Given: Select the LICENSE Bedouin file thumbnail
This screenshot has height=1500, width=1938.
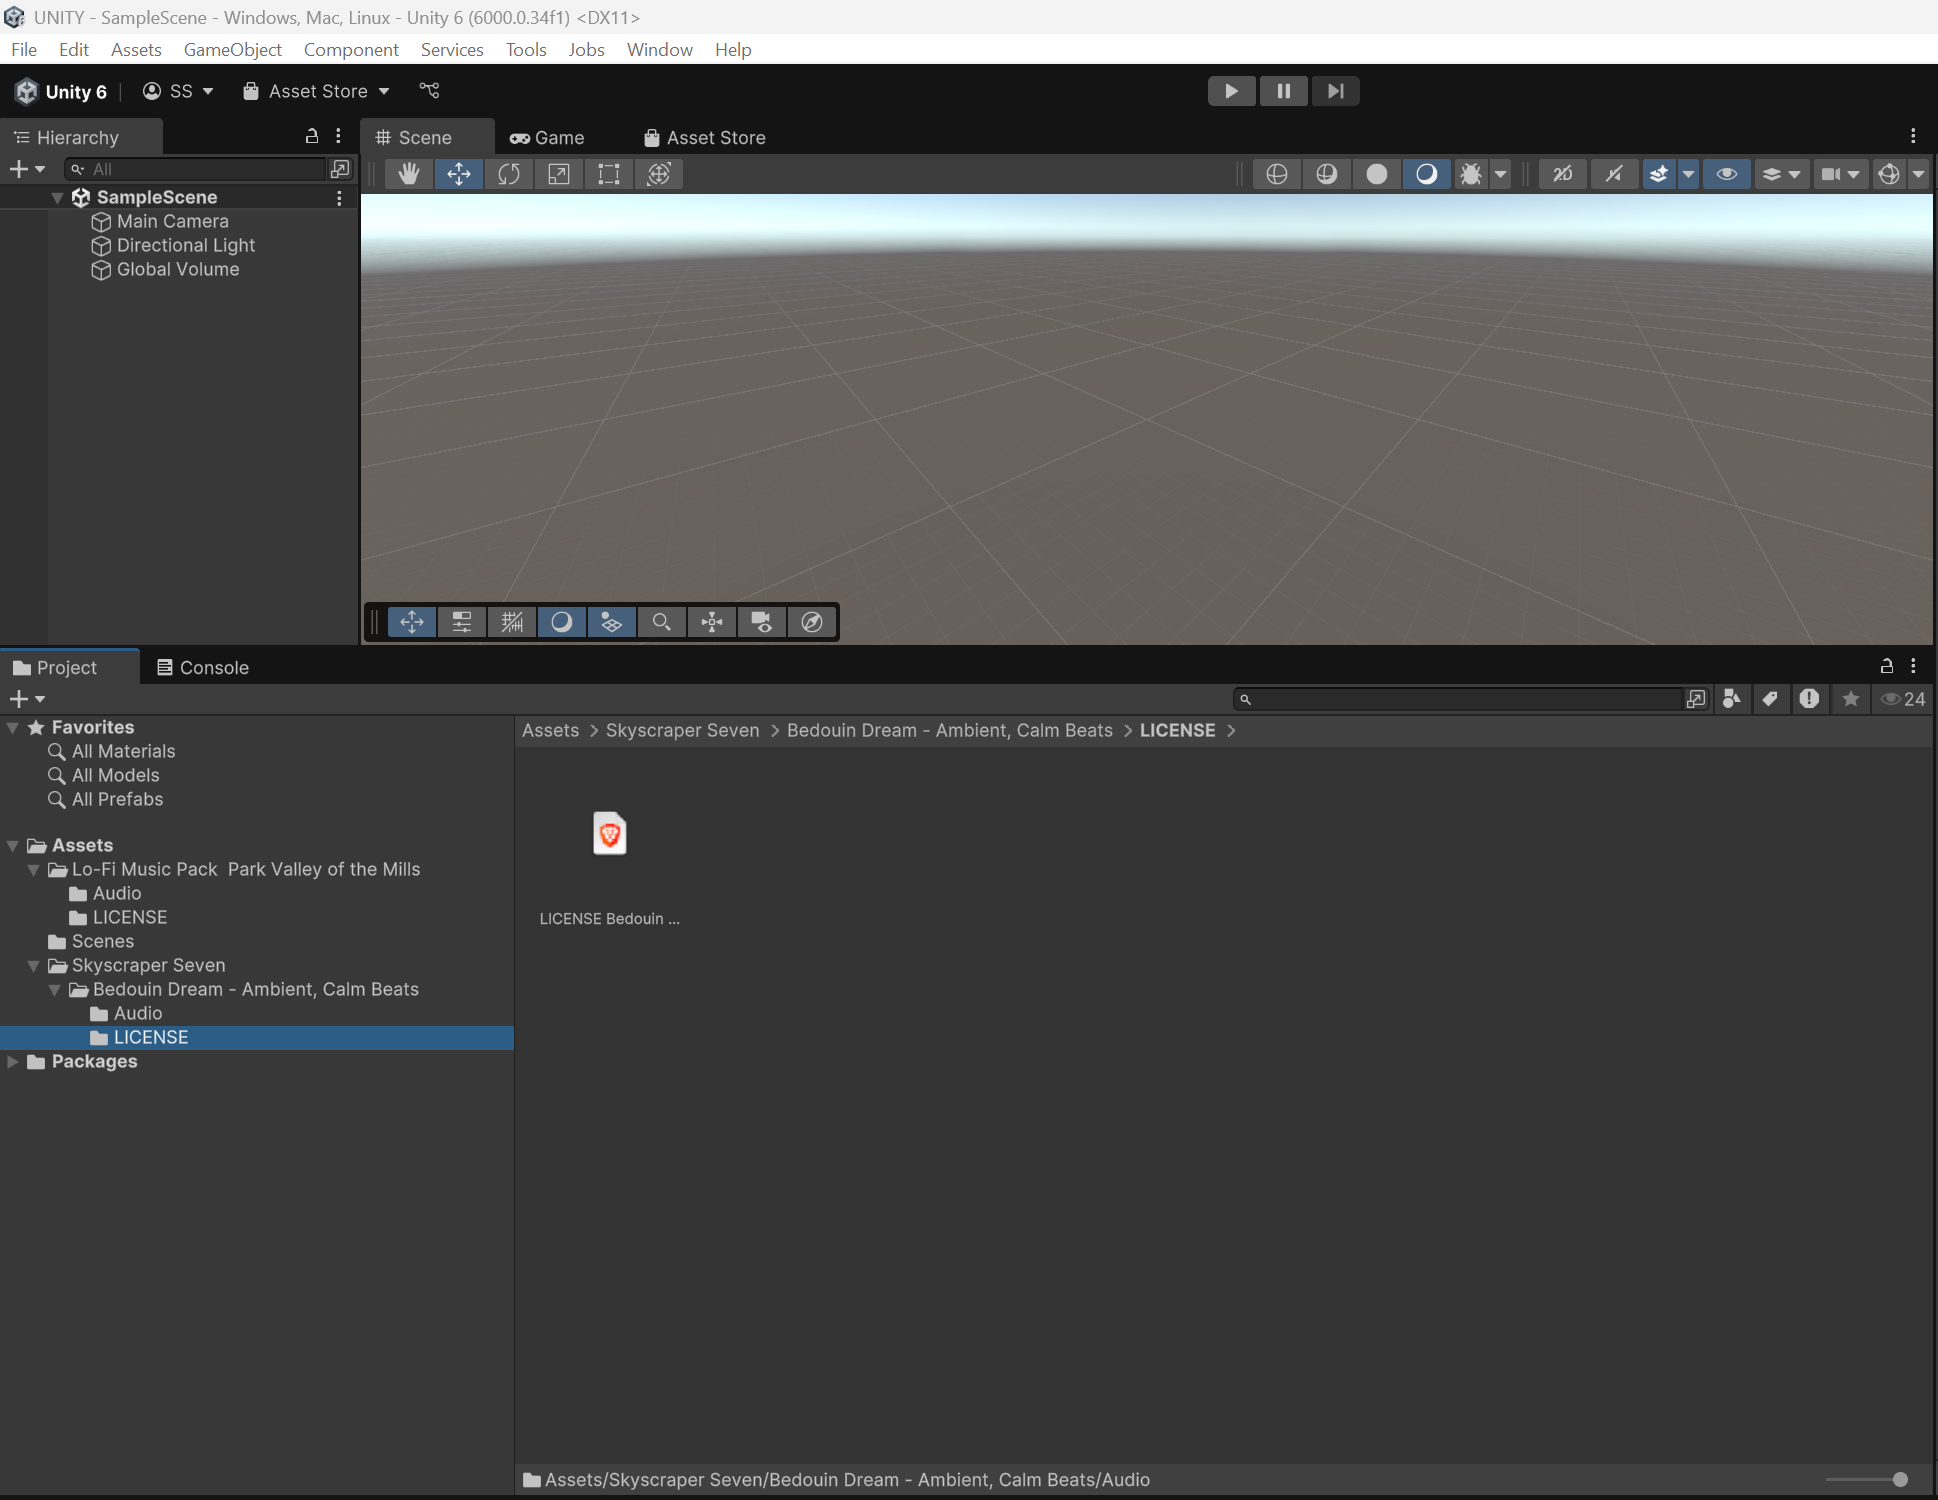Looking at the screenshot, I should [609, 835].
